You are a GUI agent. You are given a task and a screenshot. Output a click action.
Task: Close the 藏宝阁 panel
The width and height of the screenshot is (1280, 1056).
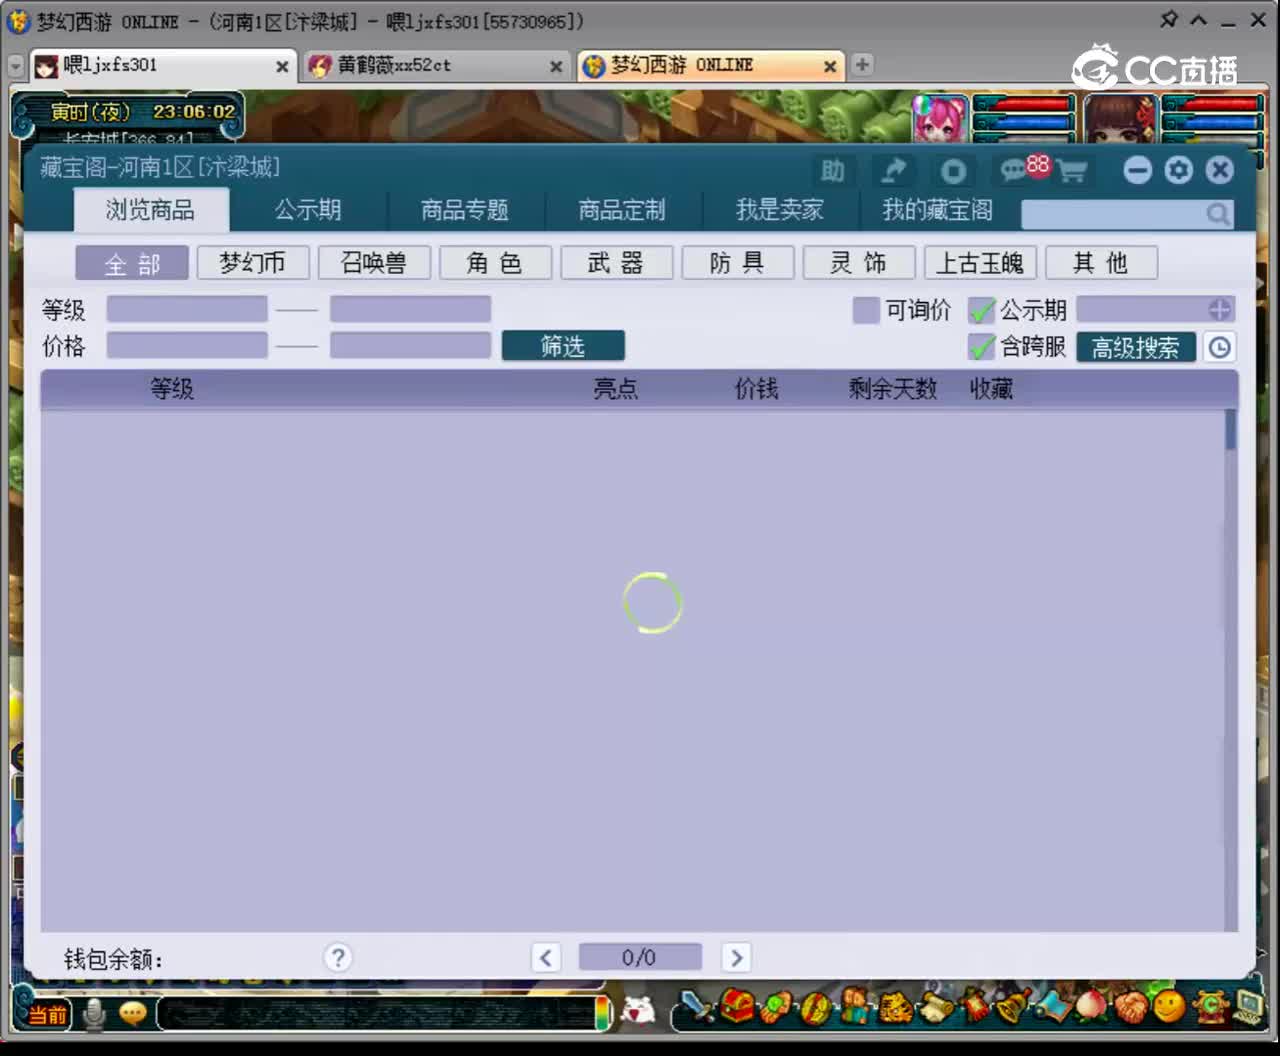pos(1220,170)
